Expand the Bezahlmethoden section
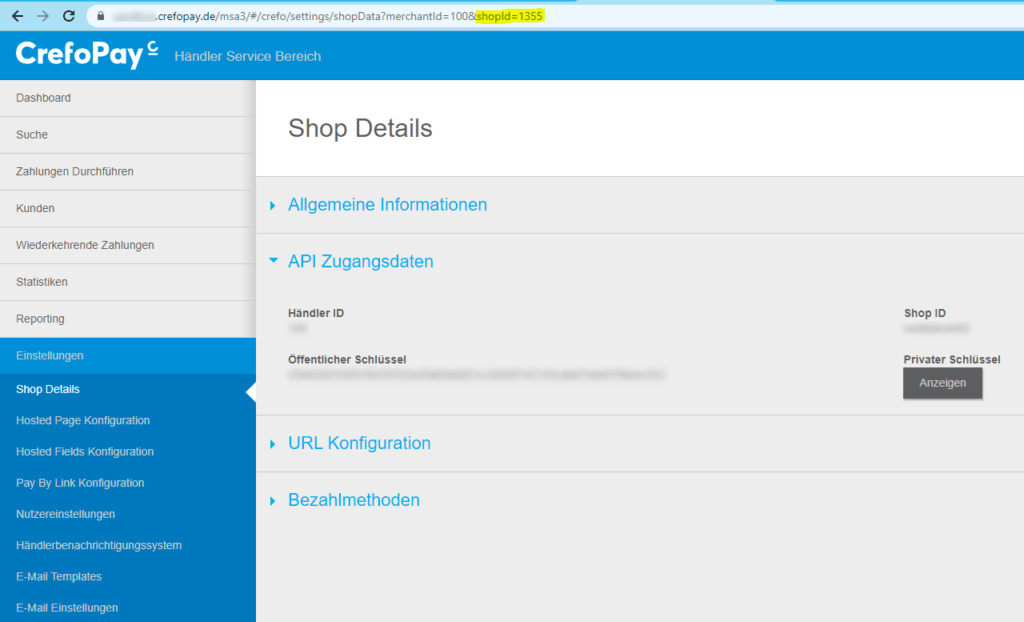Image resolution: width=1024 pixels, height=622 pixels. [355, 499]
